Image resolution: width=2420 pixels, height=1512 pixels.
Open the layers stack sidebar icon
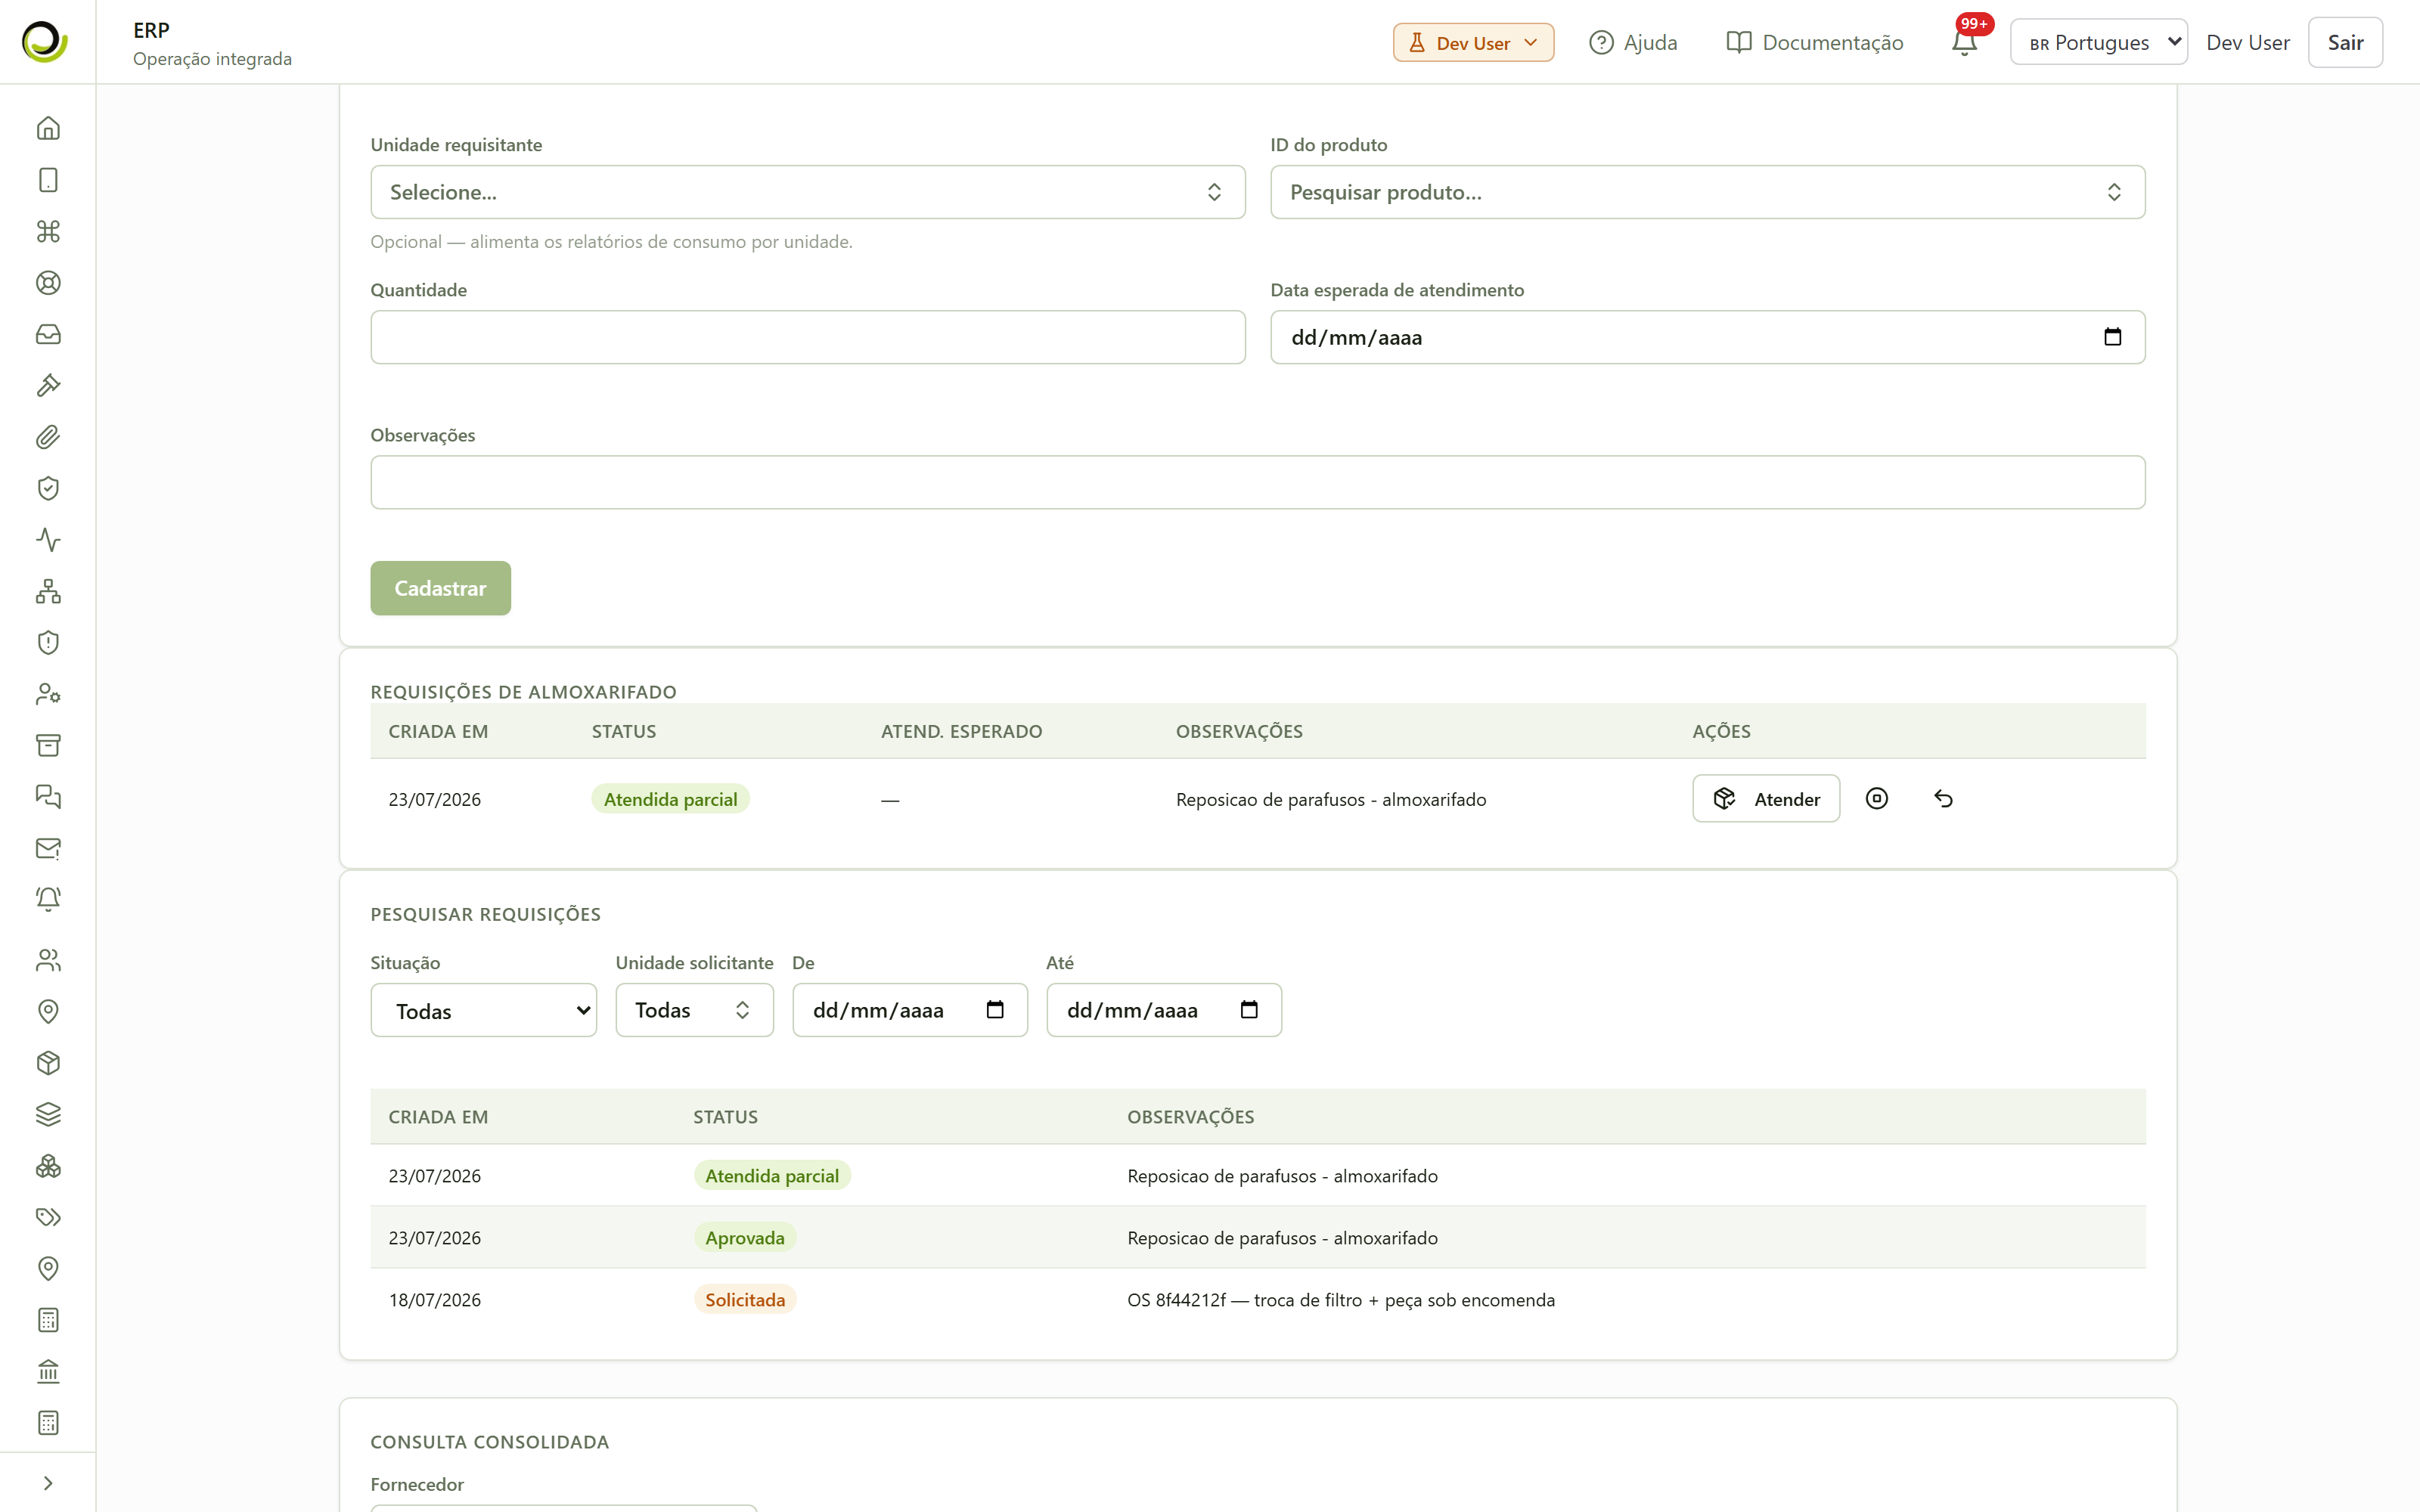(48, 1114)
